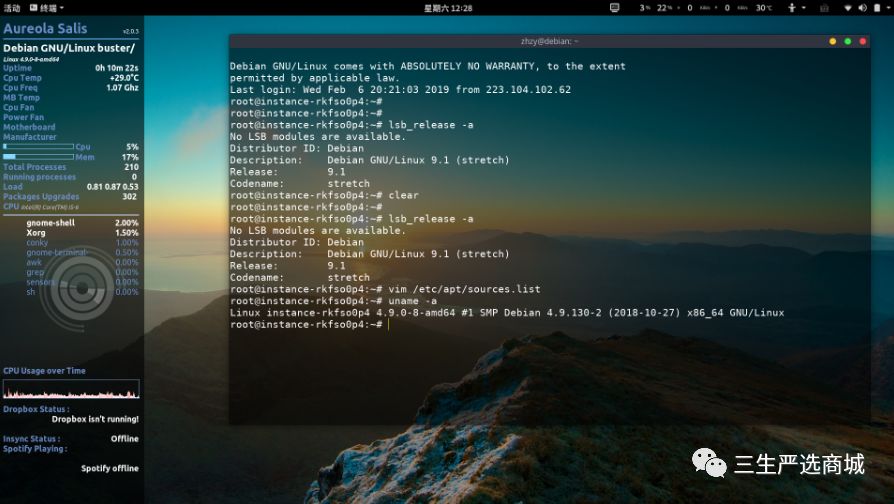Click the 30℃ temperature indicator
The image size is (894, 504).
(764, 8)
